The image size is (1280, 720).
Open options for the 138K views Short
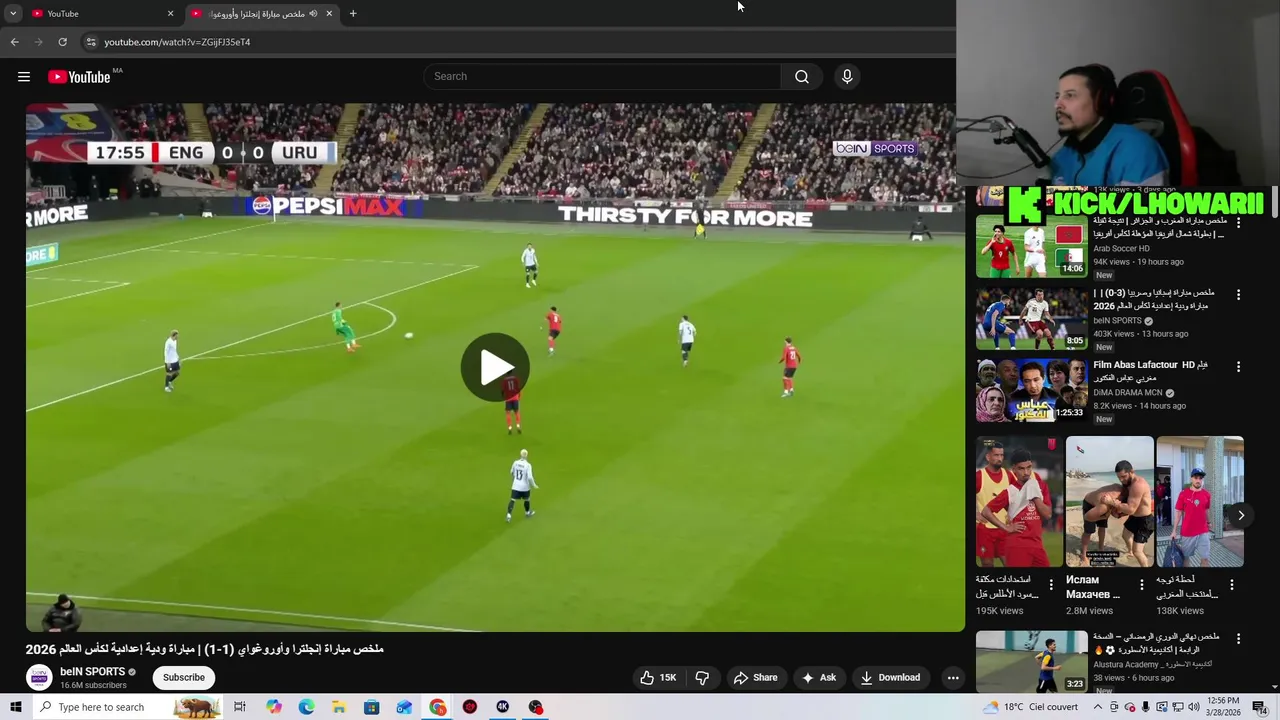pos(1232,585)
